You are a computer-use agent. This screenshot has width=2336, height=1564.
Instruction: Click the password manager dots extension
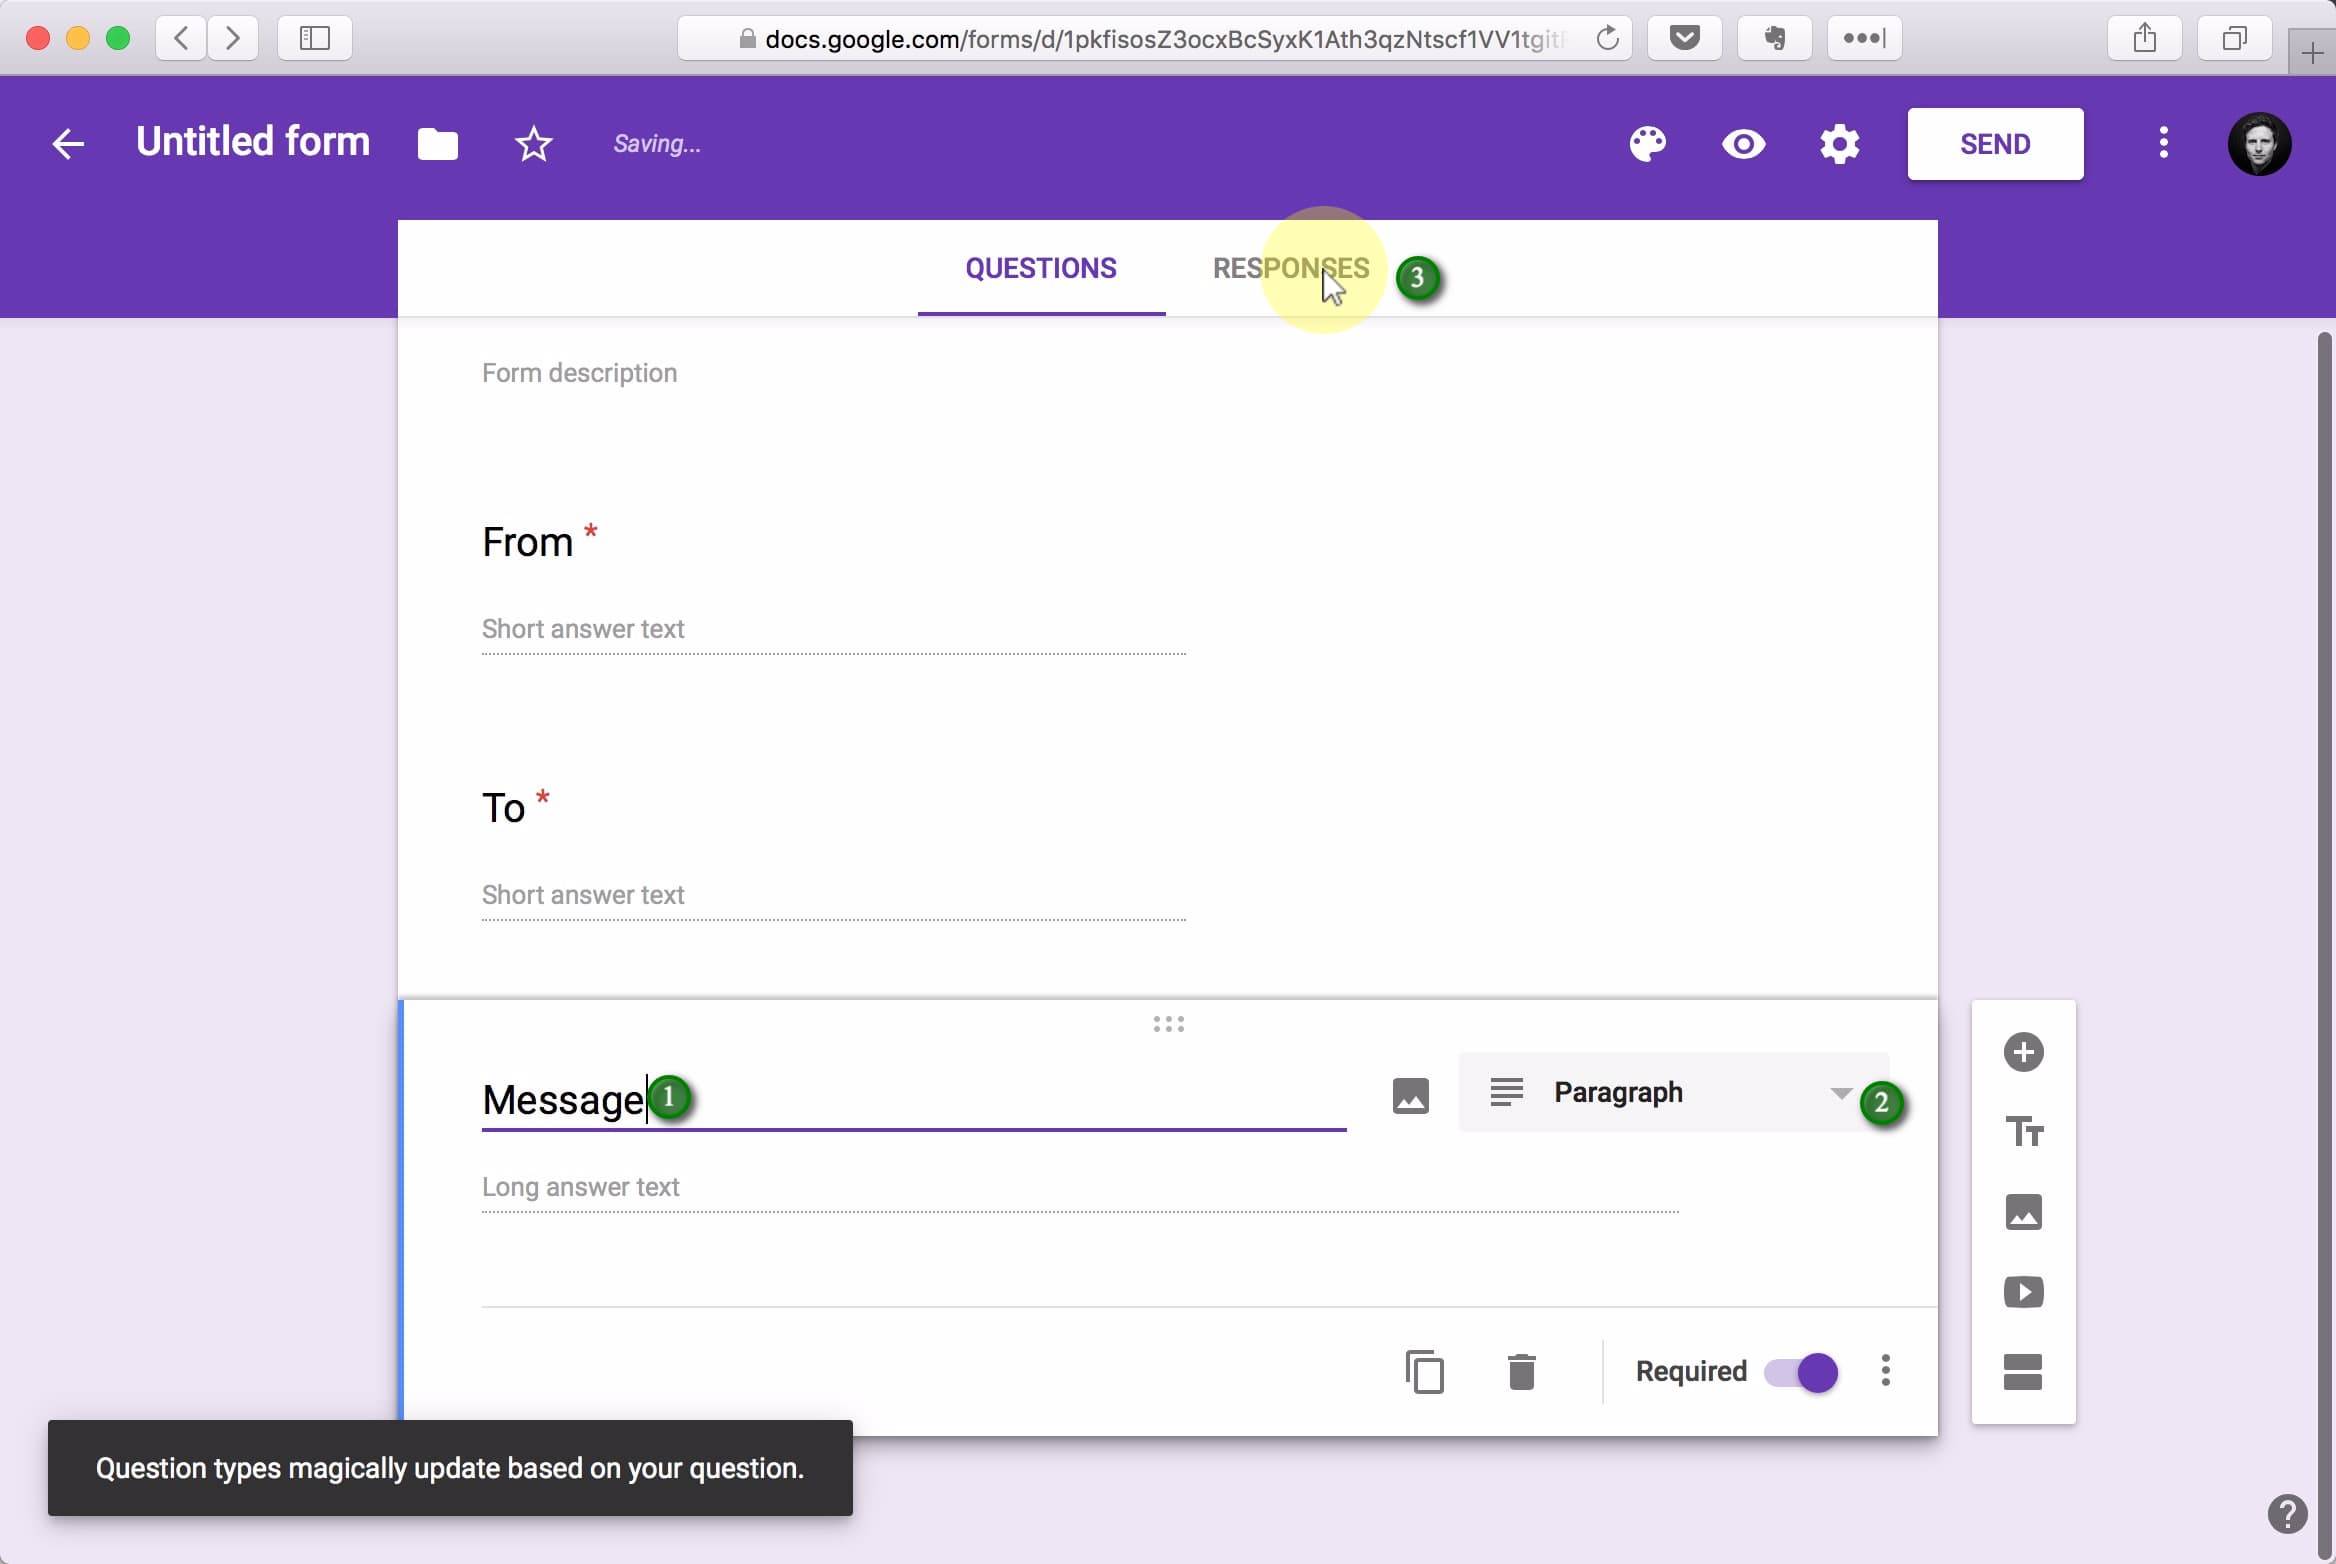click(x=1865, y=39)
